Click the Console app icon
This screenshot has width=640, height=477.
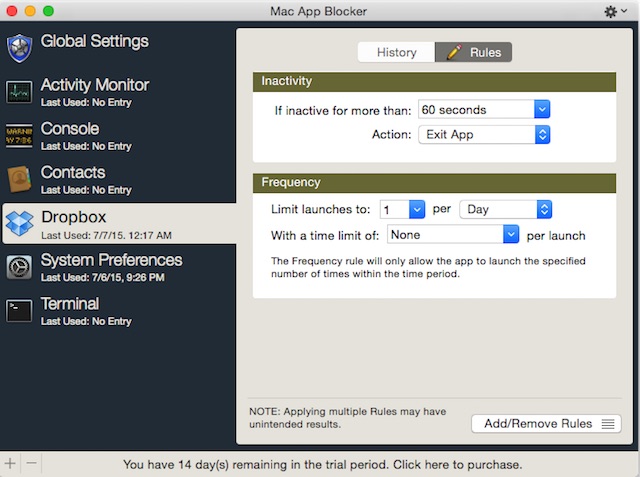pyautogui.click(x=20, y=136)
